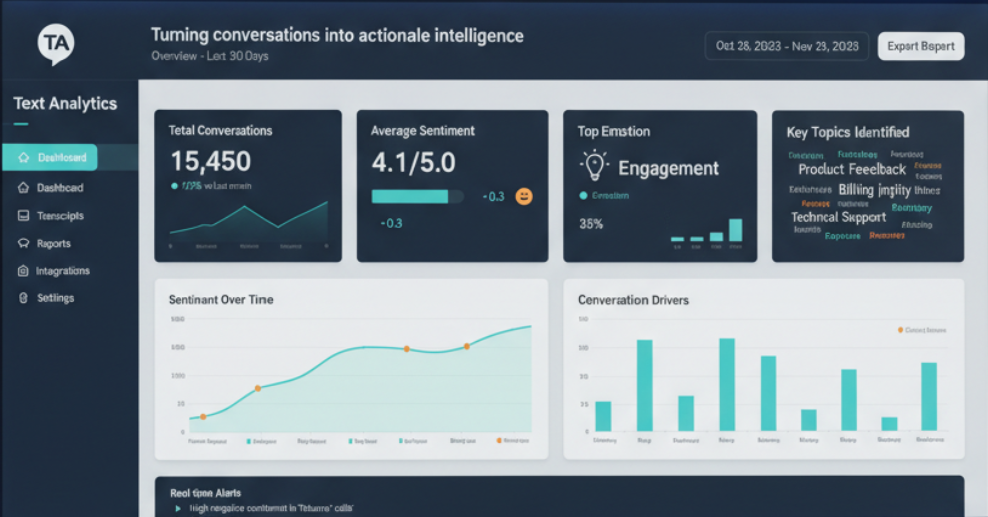This screenshot has width=988, height=517.
Task: Open the date range picker
Action: (x=785, y=46)
